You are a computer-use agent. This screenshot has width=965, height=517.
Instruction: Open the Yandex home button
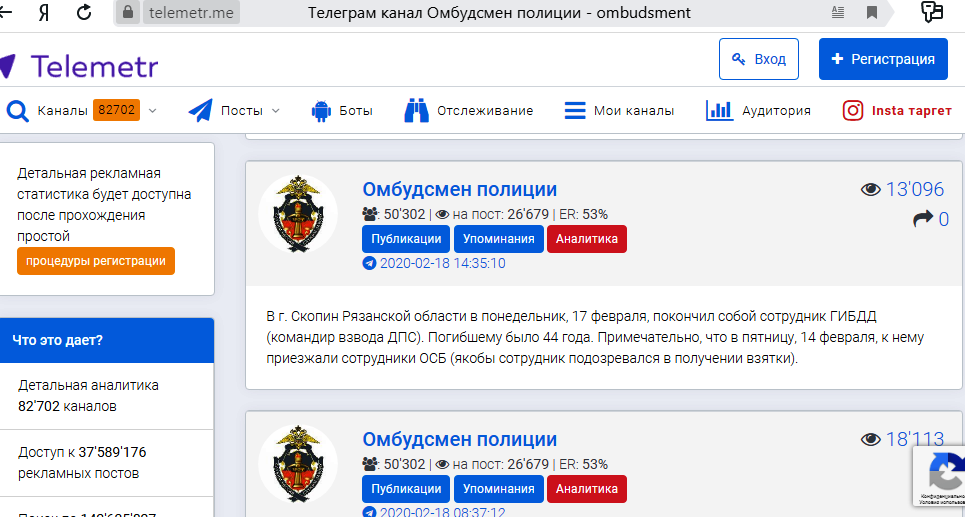(44, 12)
